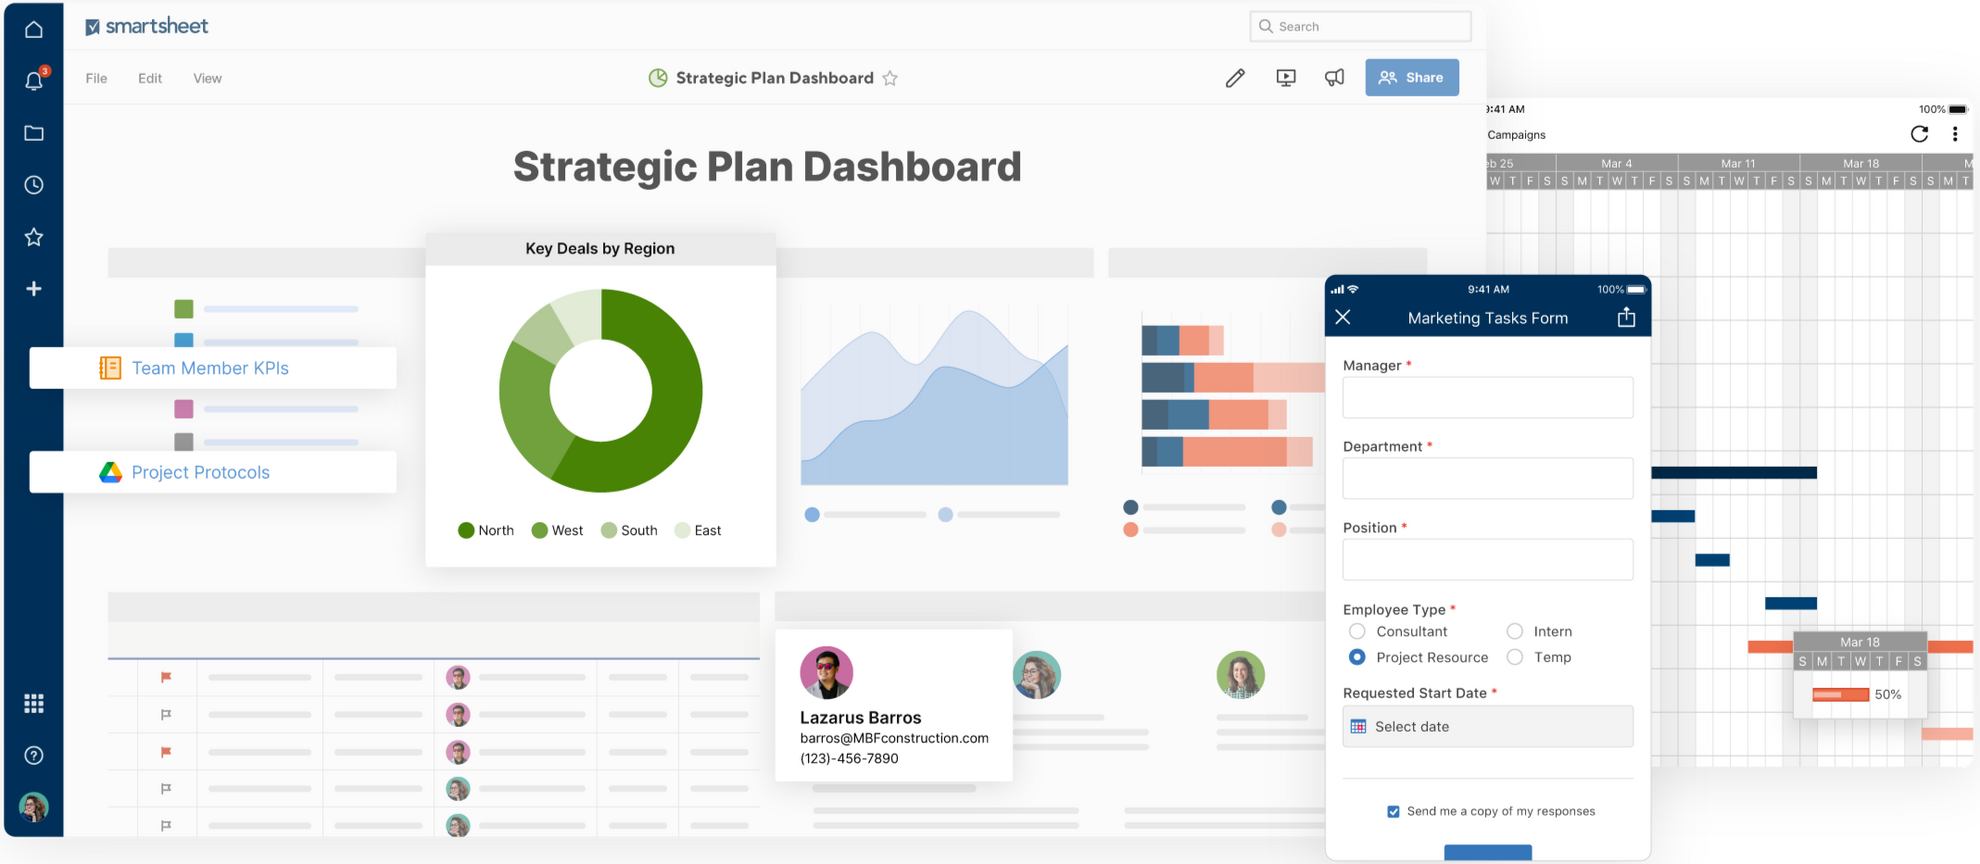
Task: Open the Team Member KPIs link
Action: [x=210, y=368]
